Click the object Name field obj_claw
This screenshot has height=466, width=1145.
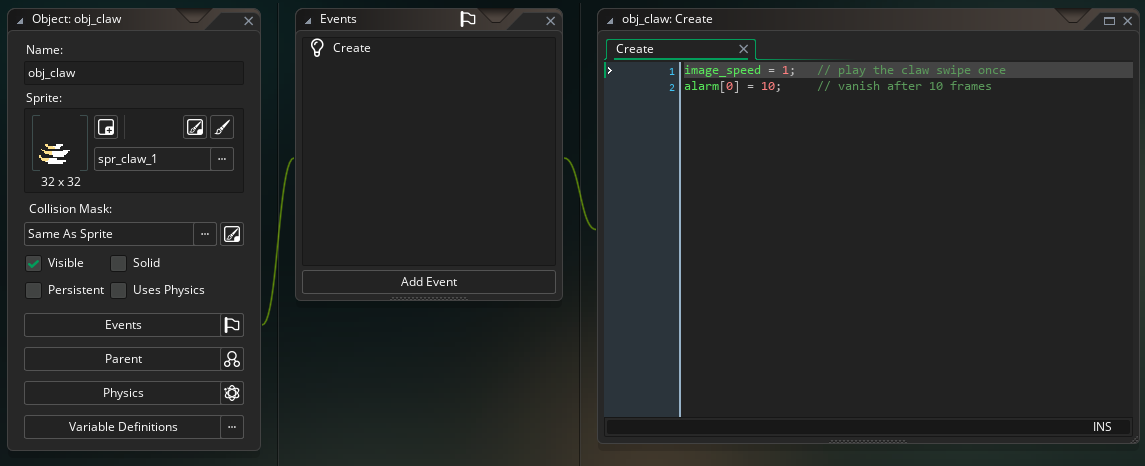pyautogui.click(x=134, y=73)
